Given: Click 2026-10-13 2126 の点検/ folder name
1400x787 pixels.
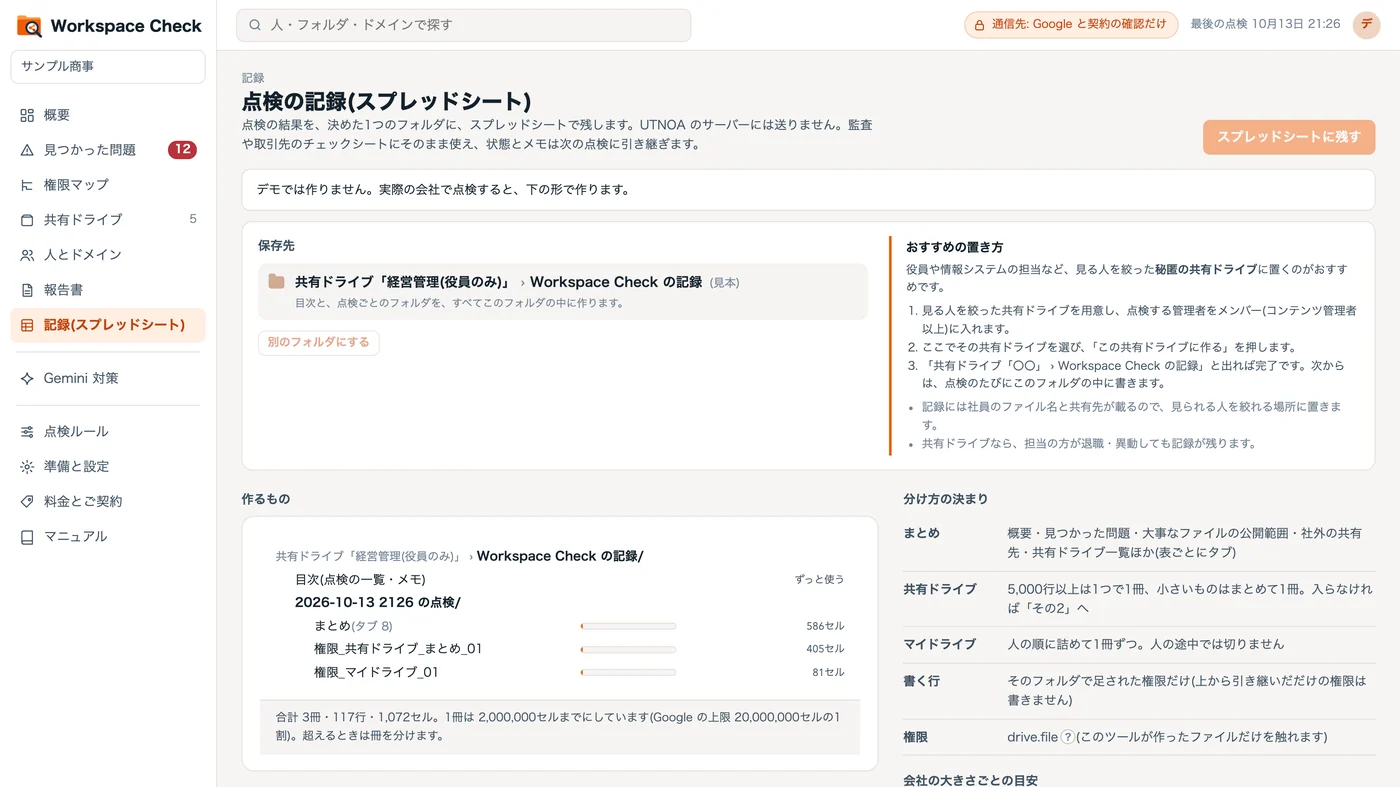Looking at the screenshot, I should click(x=378, y=602).
